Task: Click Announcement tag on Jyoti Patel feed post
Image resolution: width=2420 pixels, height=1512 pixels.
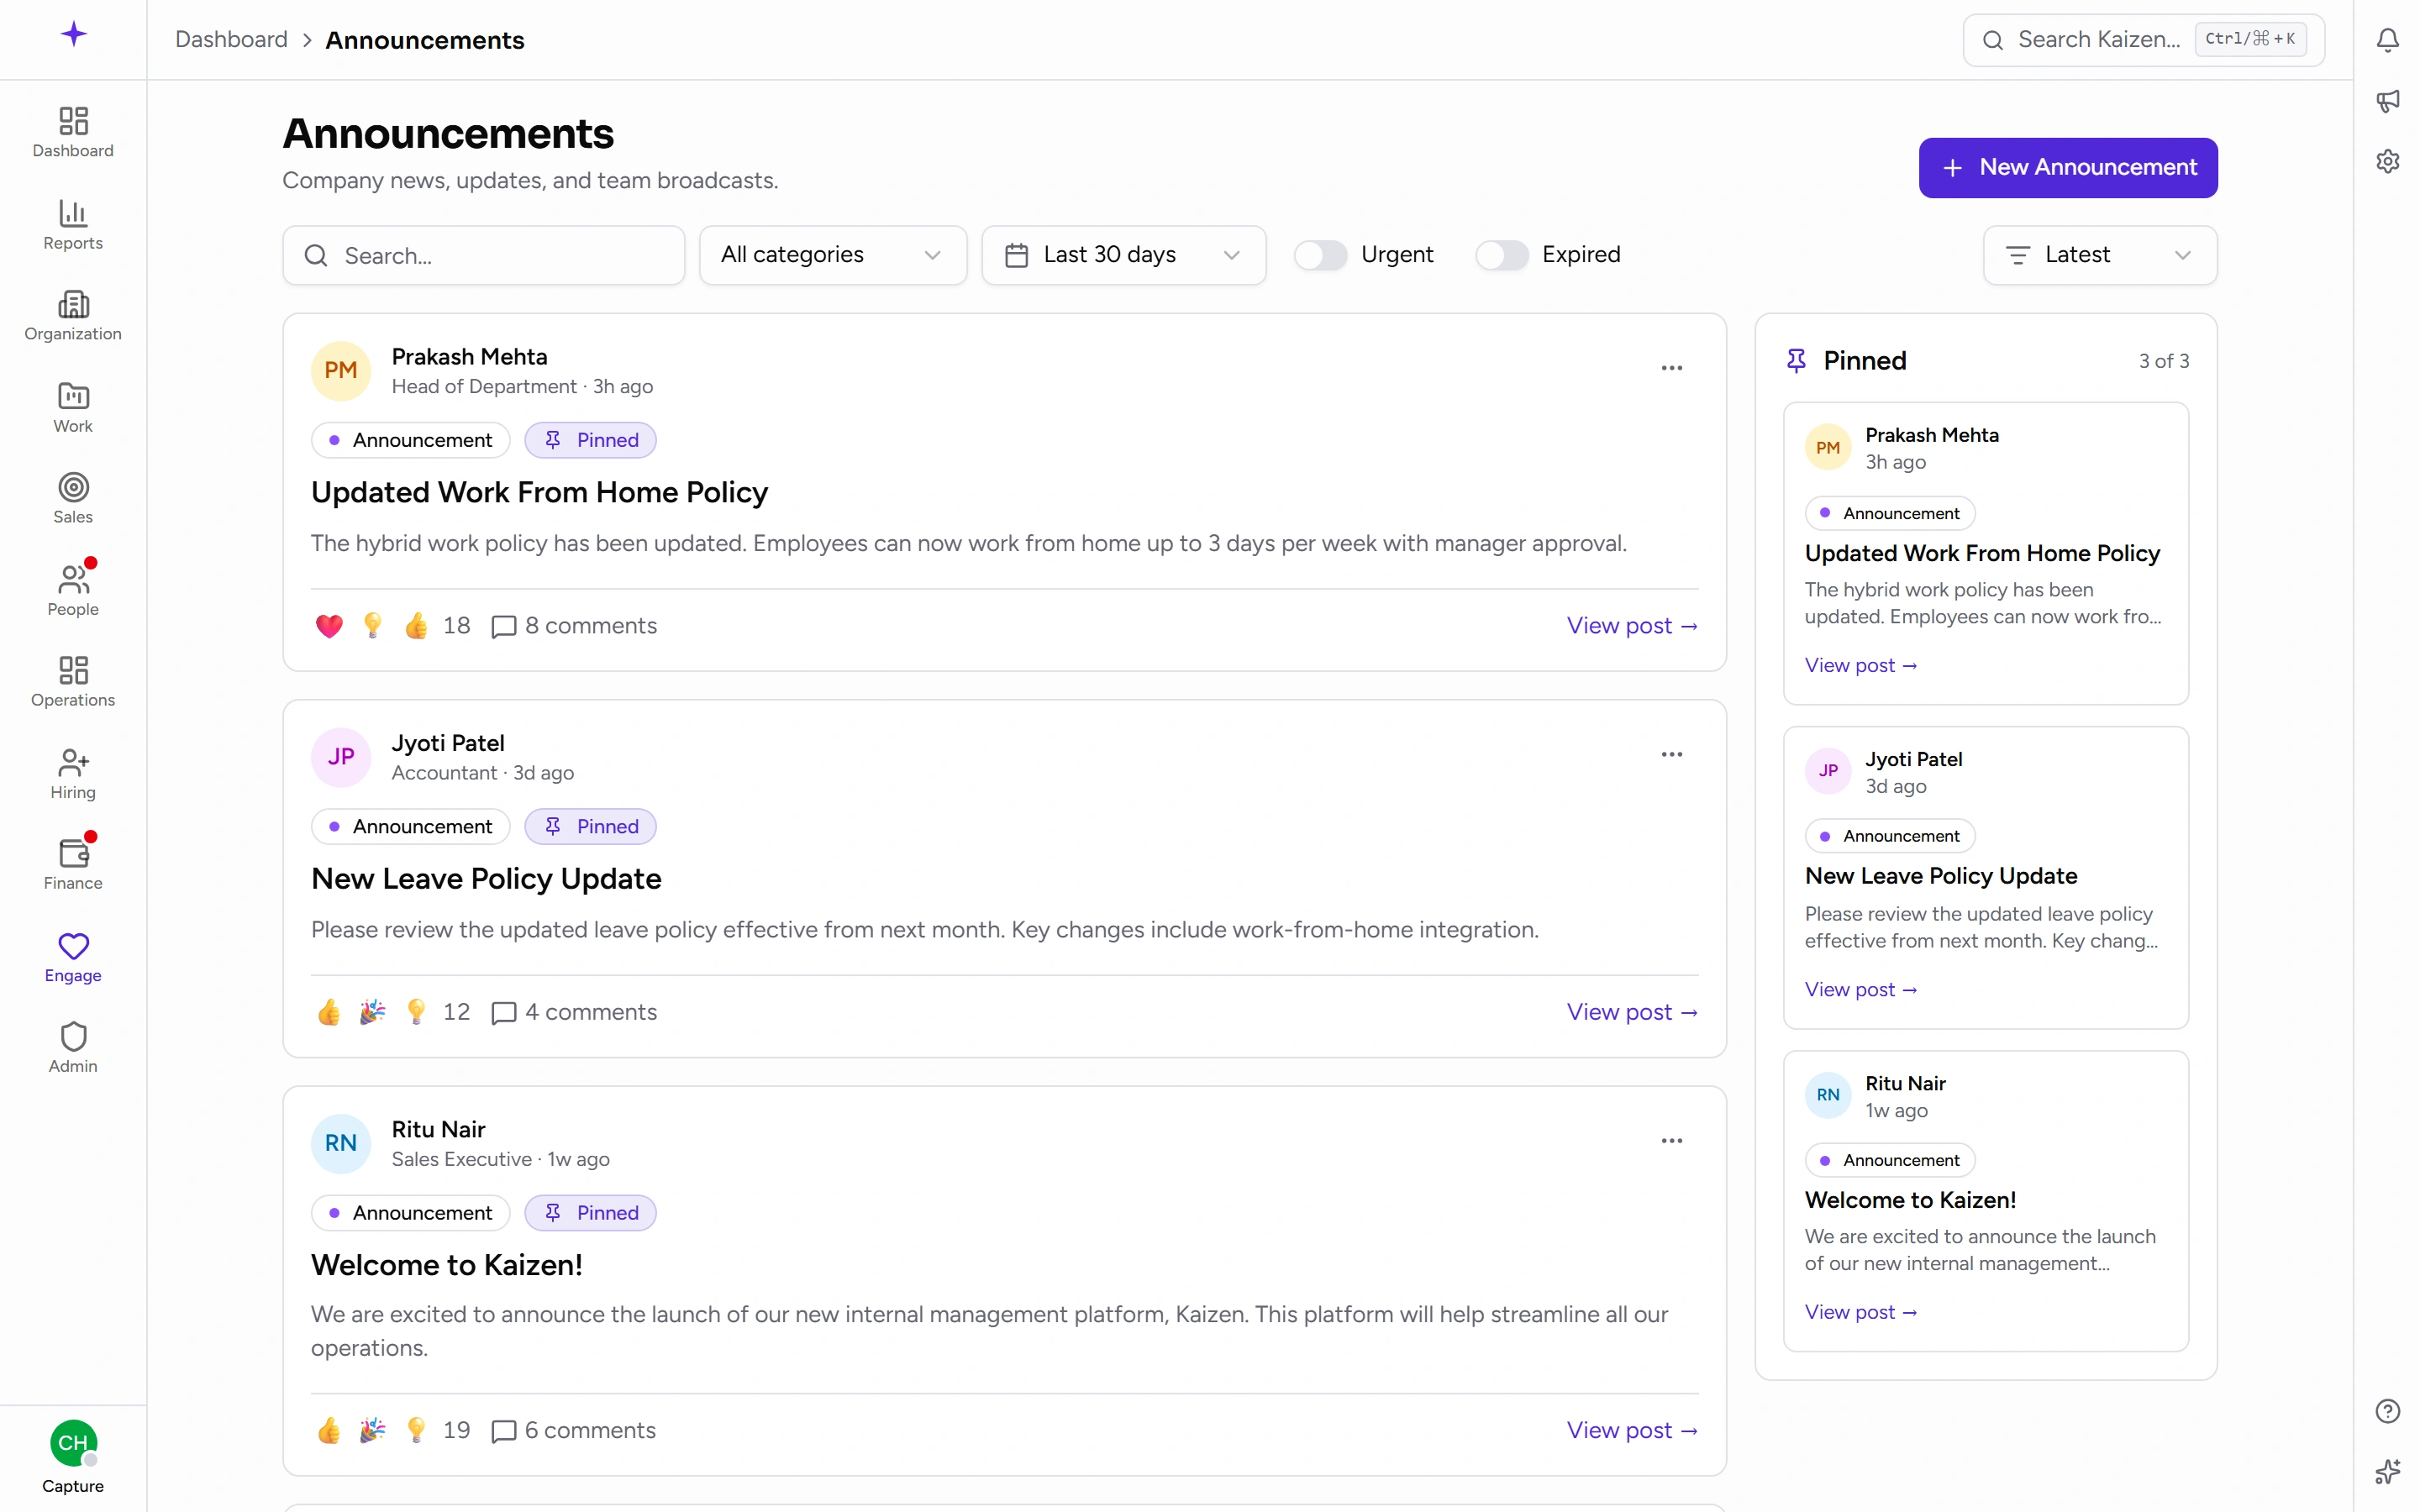Action: click(410, 827)
